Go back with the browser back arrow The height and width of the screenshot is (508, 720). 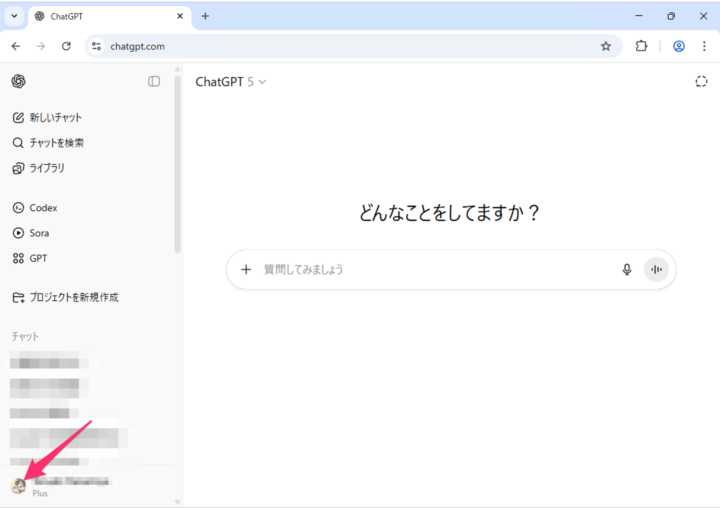point(16,46)
